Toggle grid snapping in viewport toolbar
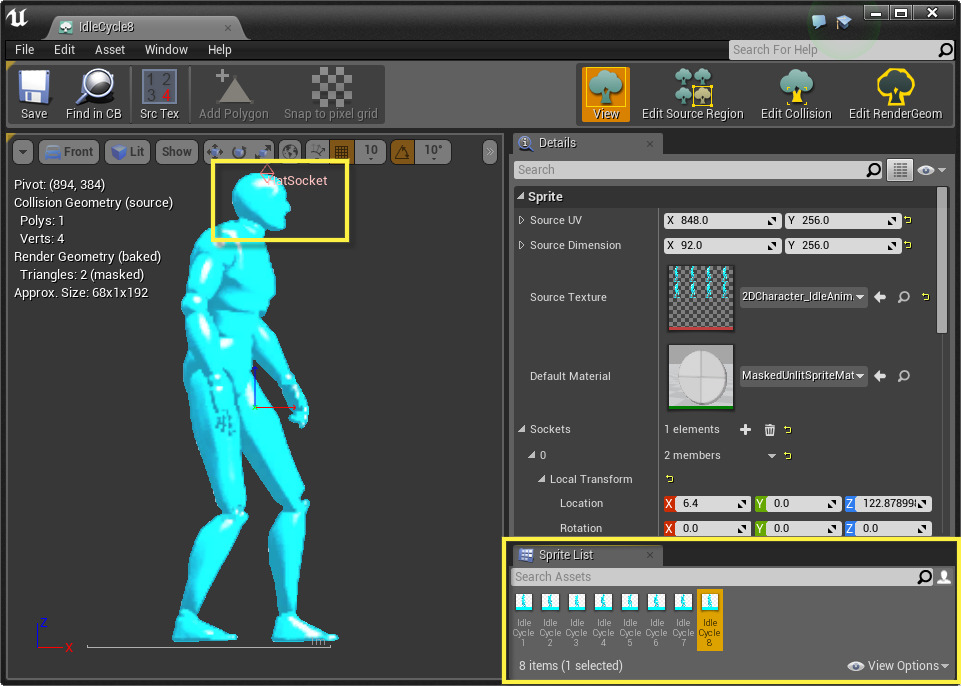Screen dimensions: 961x686 click(341, 152)
